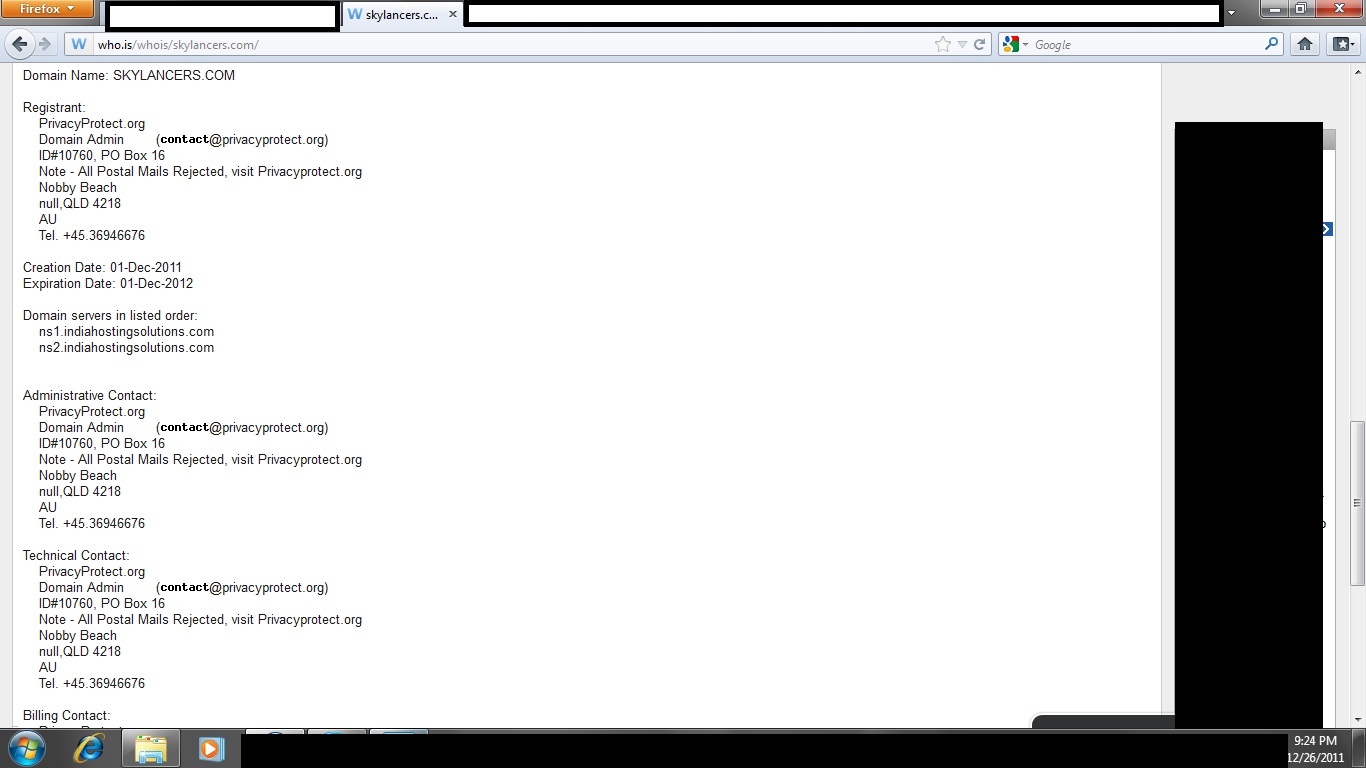Click 'Tel. +45.36946676' under Technical Contact
This screenshot has height=768, width=1366.
(92, 683)
